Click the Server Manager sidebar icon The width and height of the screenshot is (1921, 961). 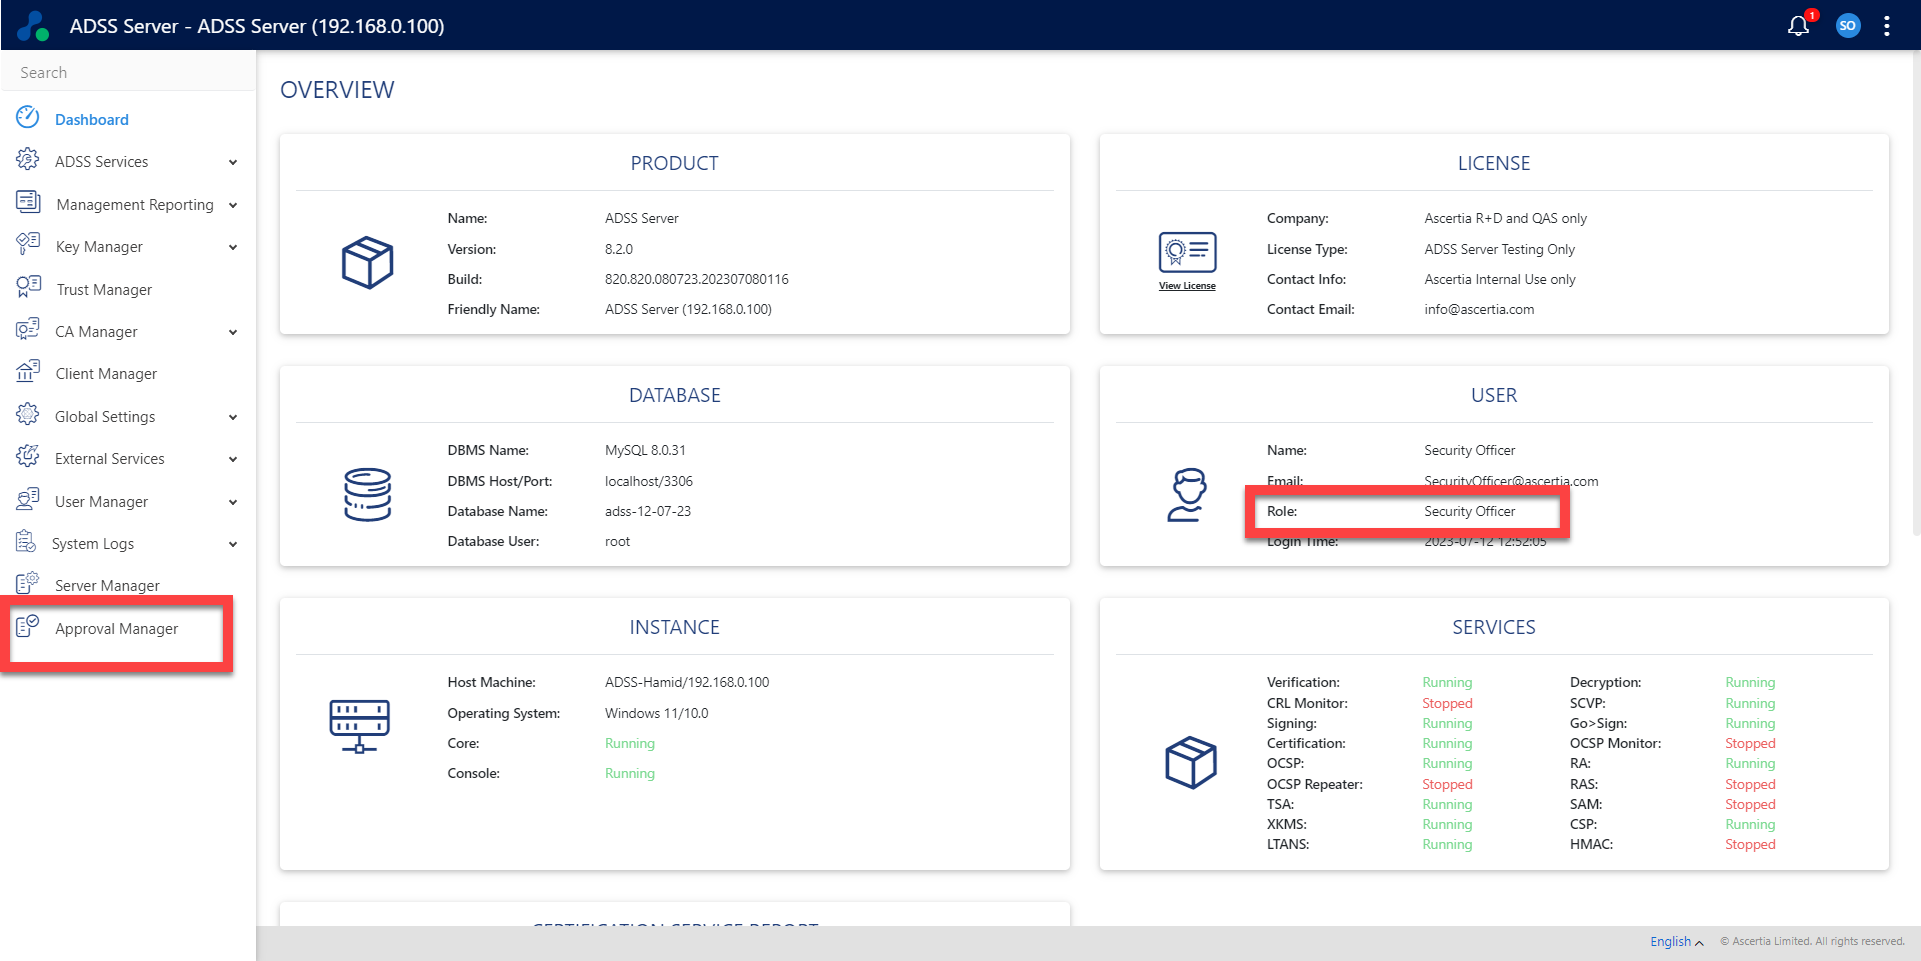click(28, 584)
